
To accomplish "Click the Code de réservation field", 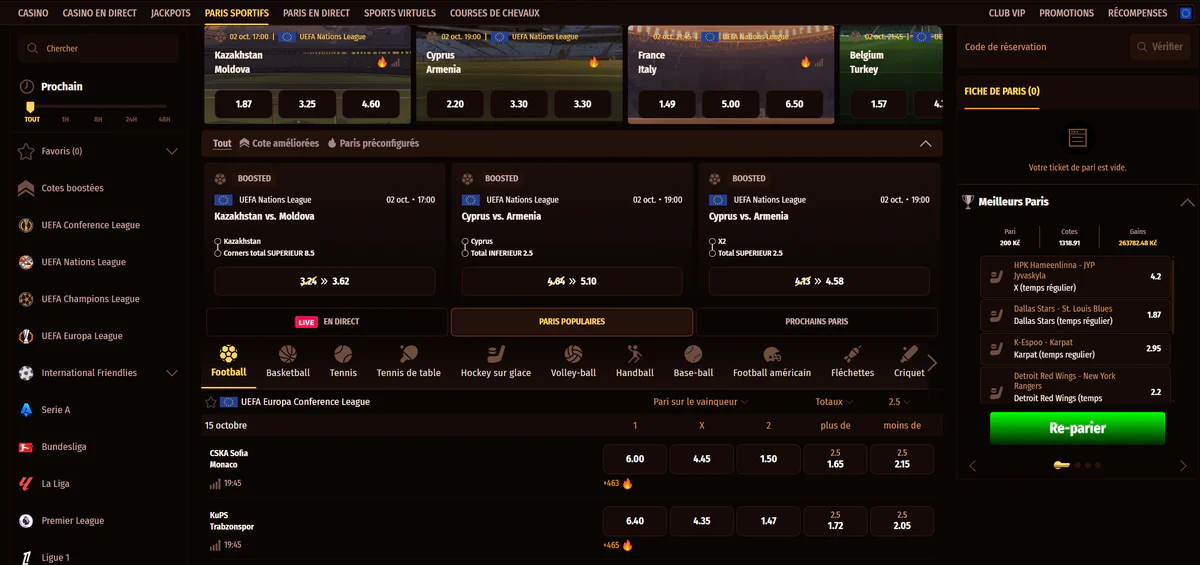I will 1043,47.
